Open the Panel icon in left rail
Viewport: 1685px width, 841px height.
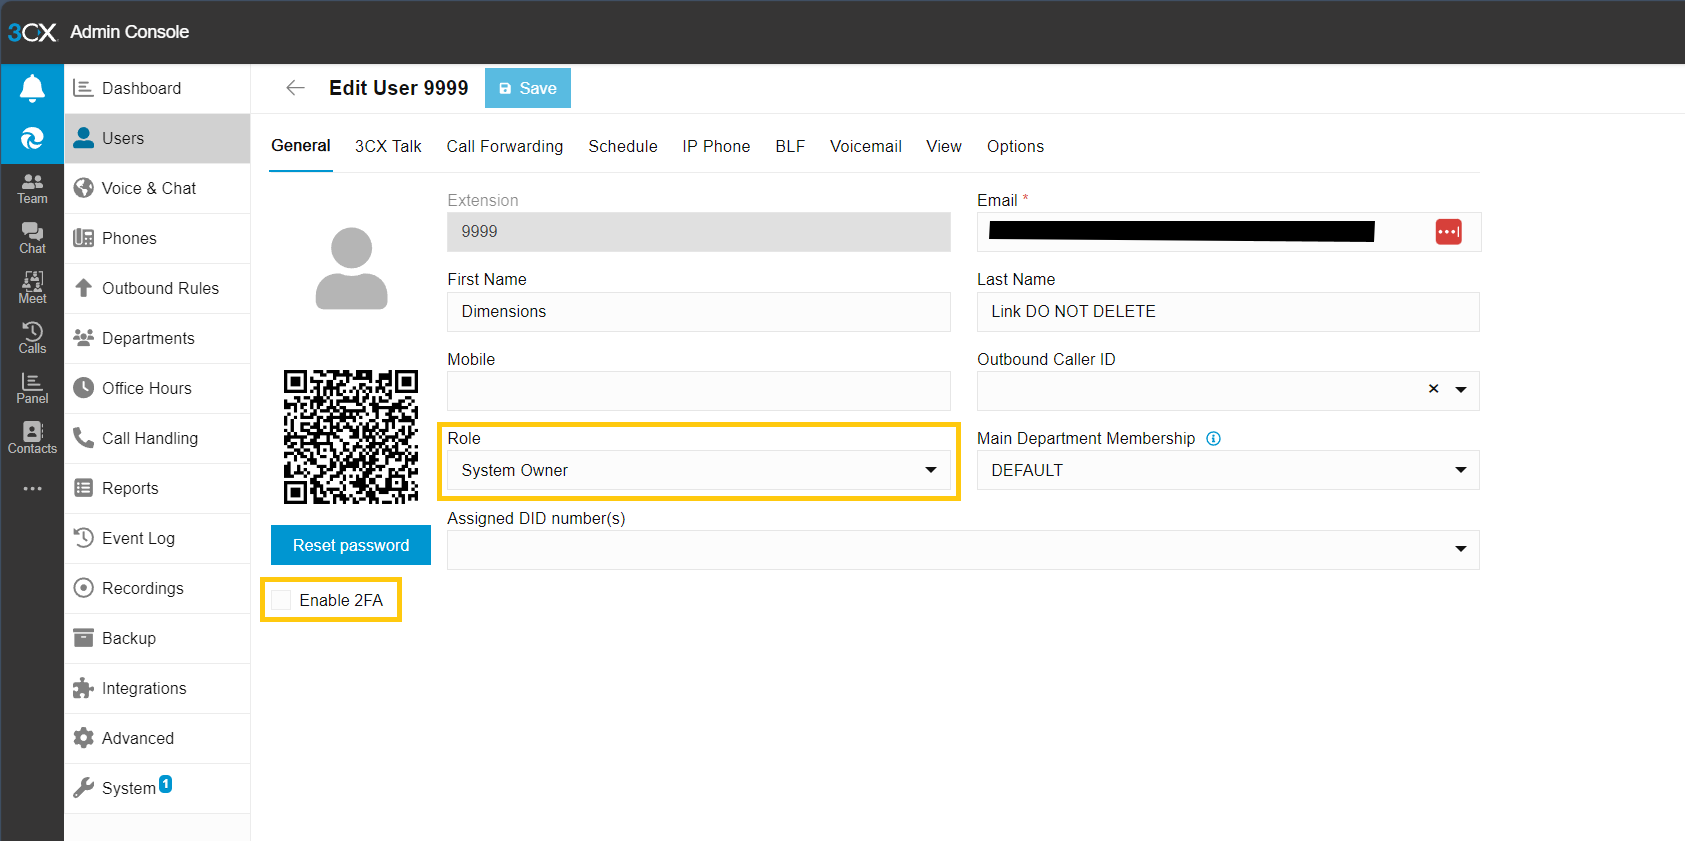[x=32, y=388]
